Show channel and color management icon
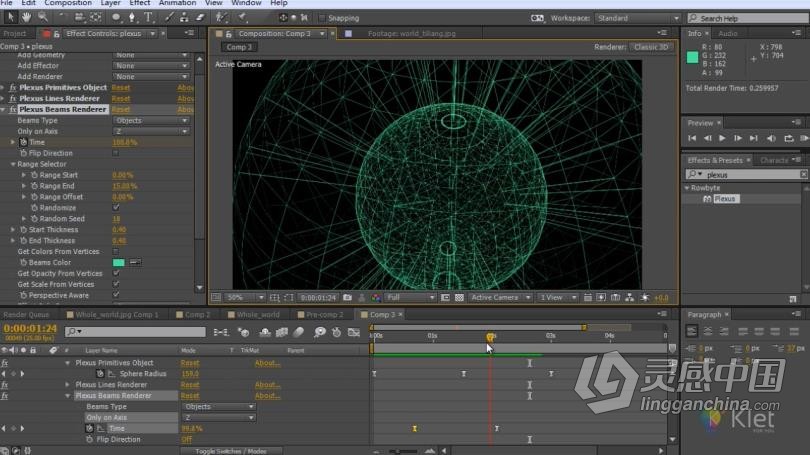The width and height of the screenshot is (810, 455). click(376, 297)
